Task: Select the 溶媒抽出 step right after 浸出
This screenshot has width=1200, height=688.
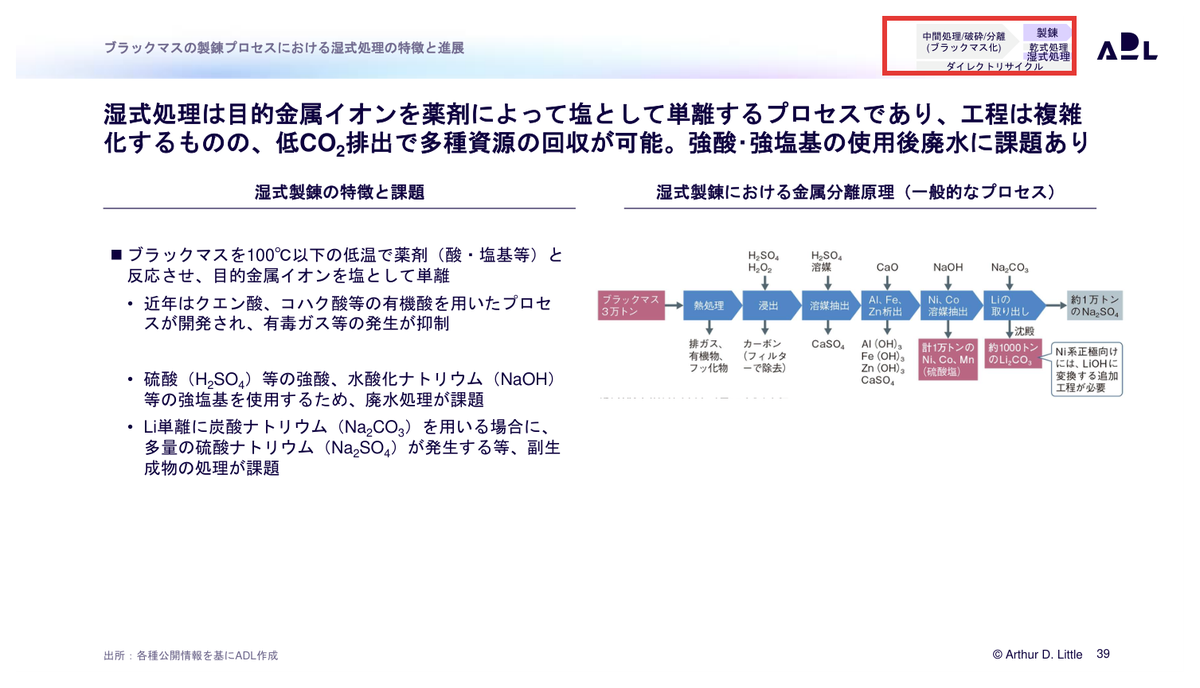Action: click(x=831, y=306)
